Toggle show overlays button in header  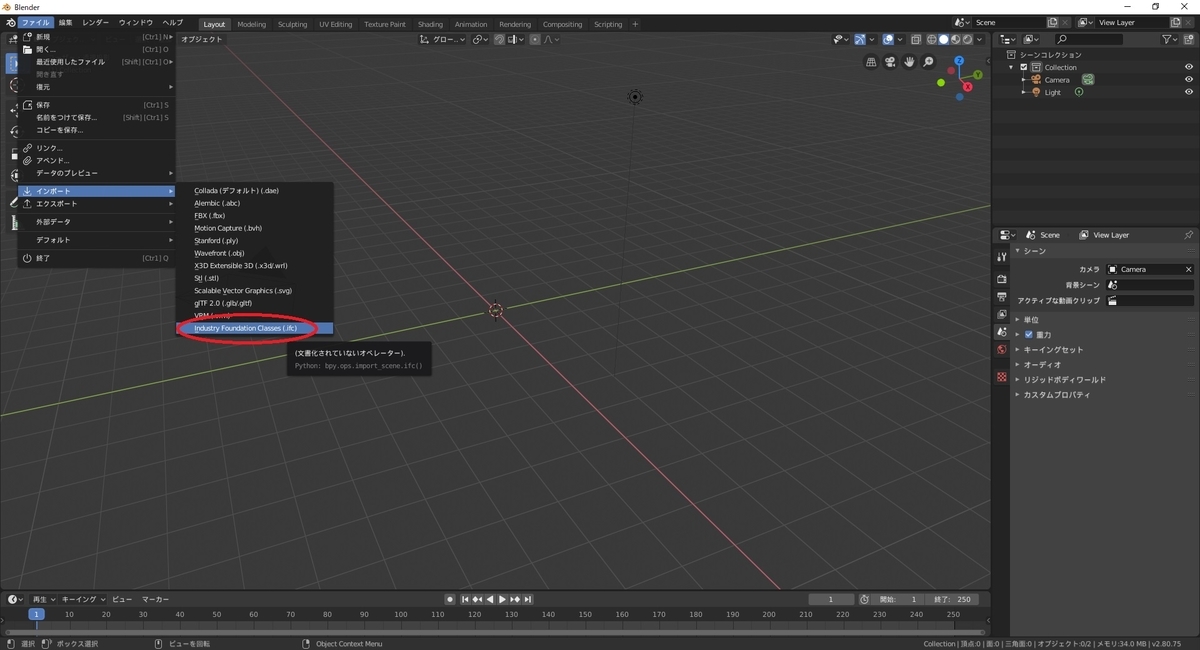coord(888,39)
